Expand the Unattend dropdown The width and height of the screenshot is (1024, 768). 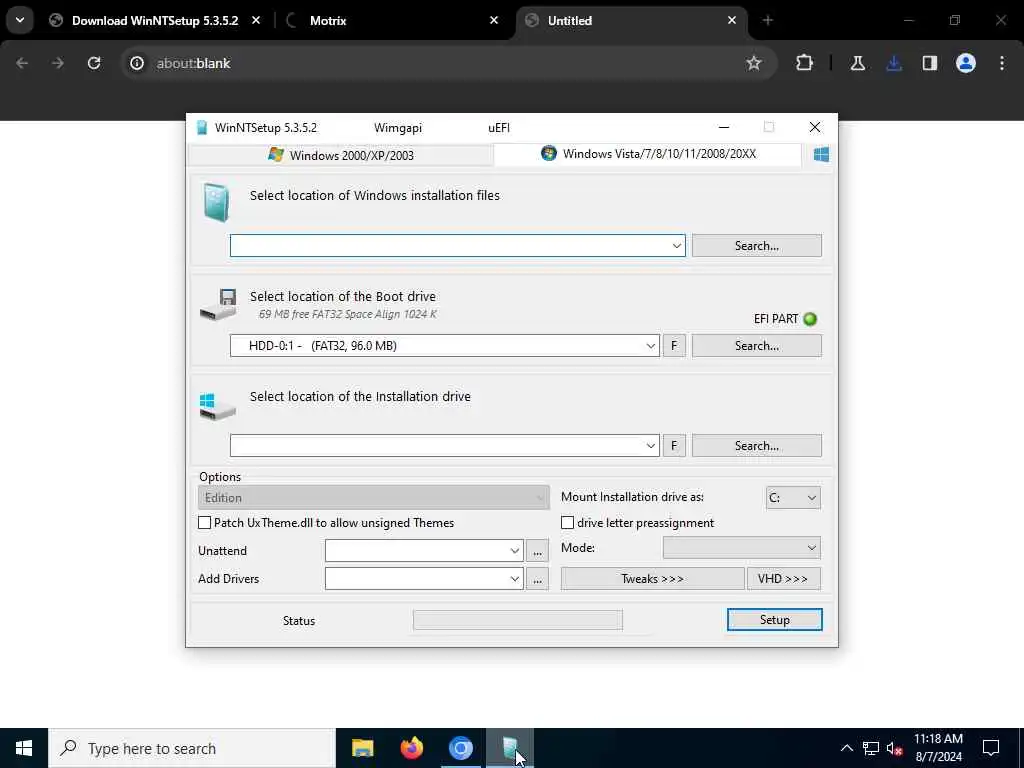(515, 551)
